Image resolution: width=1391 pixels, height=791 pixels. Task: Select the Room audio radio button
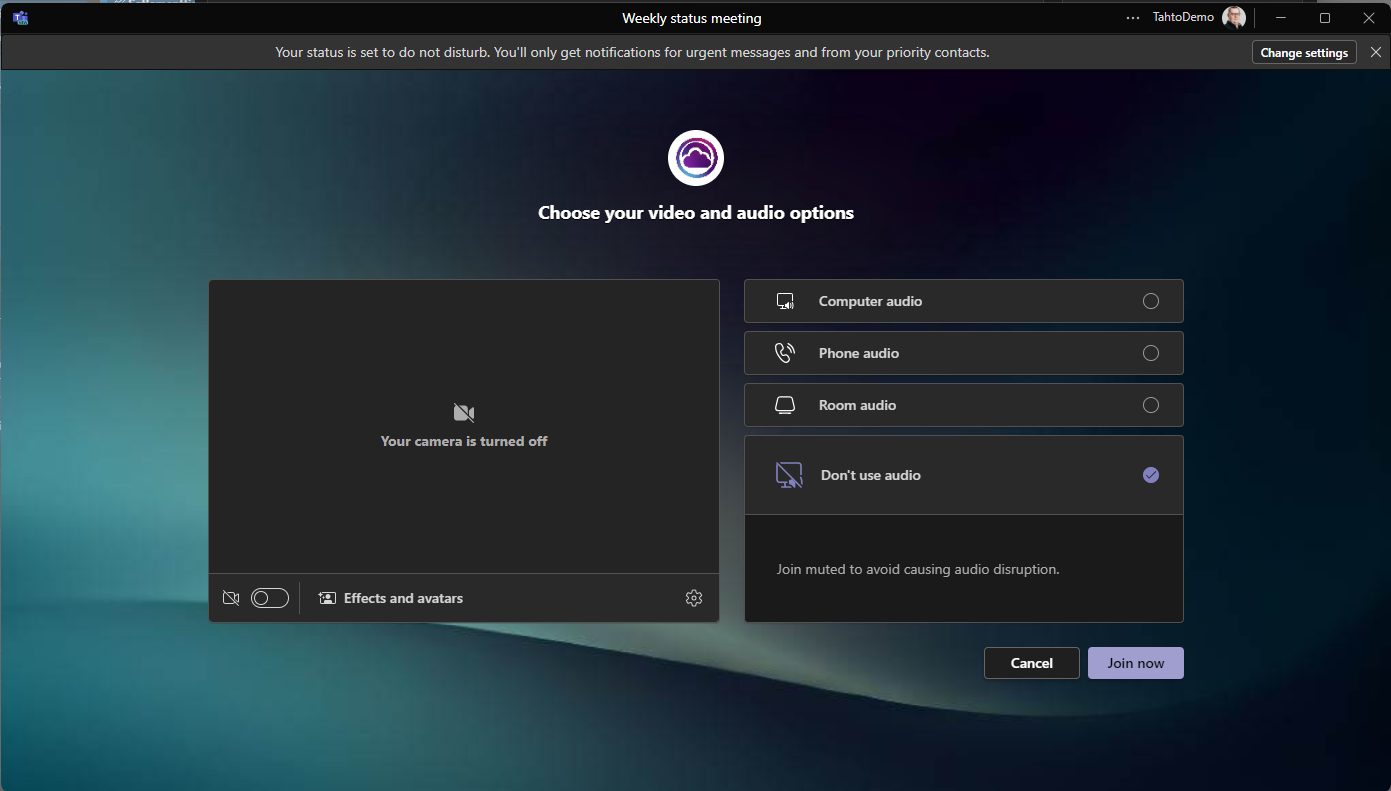1151,405
